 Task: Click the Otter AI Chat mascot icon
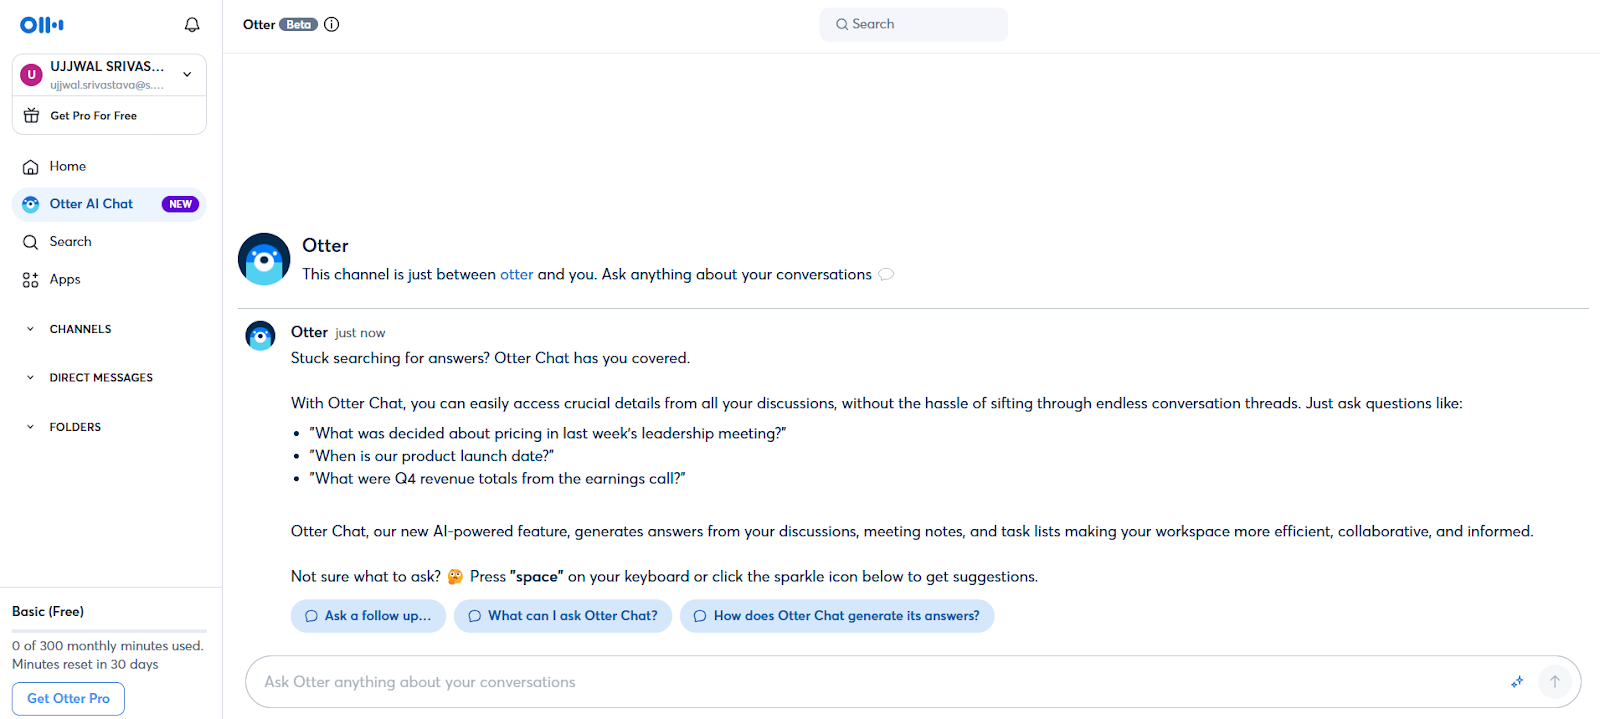coord(31,204)
